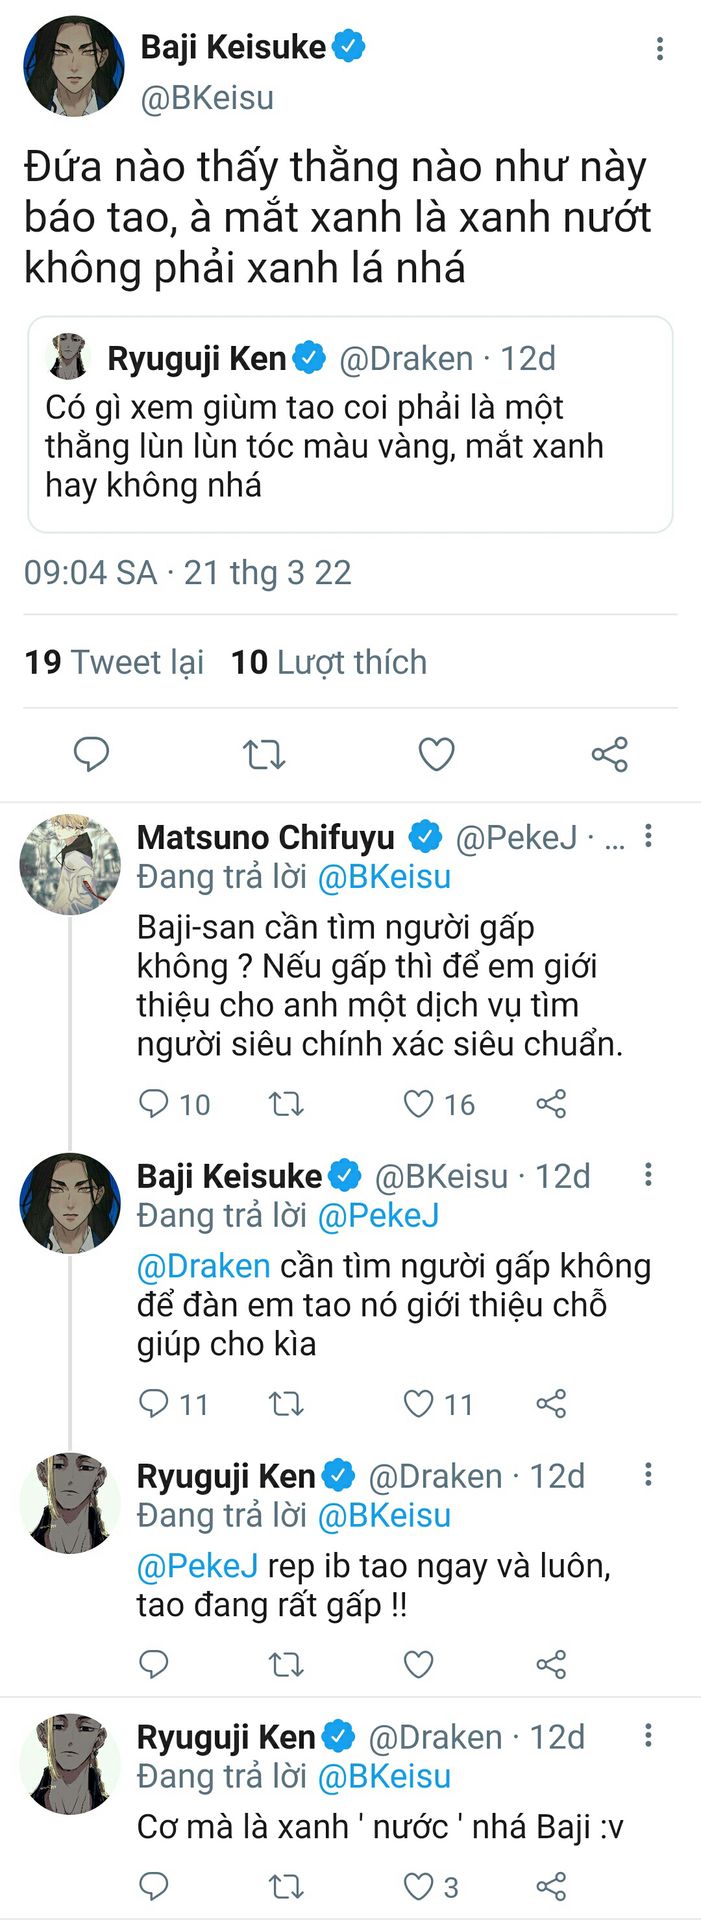Share Baji Keisuke's reply tweet

[551, 1404]
